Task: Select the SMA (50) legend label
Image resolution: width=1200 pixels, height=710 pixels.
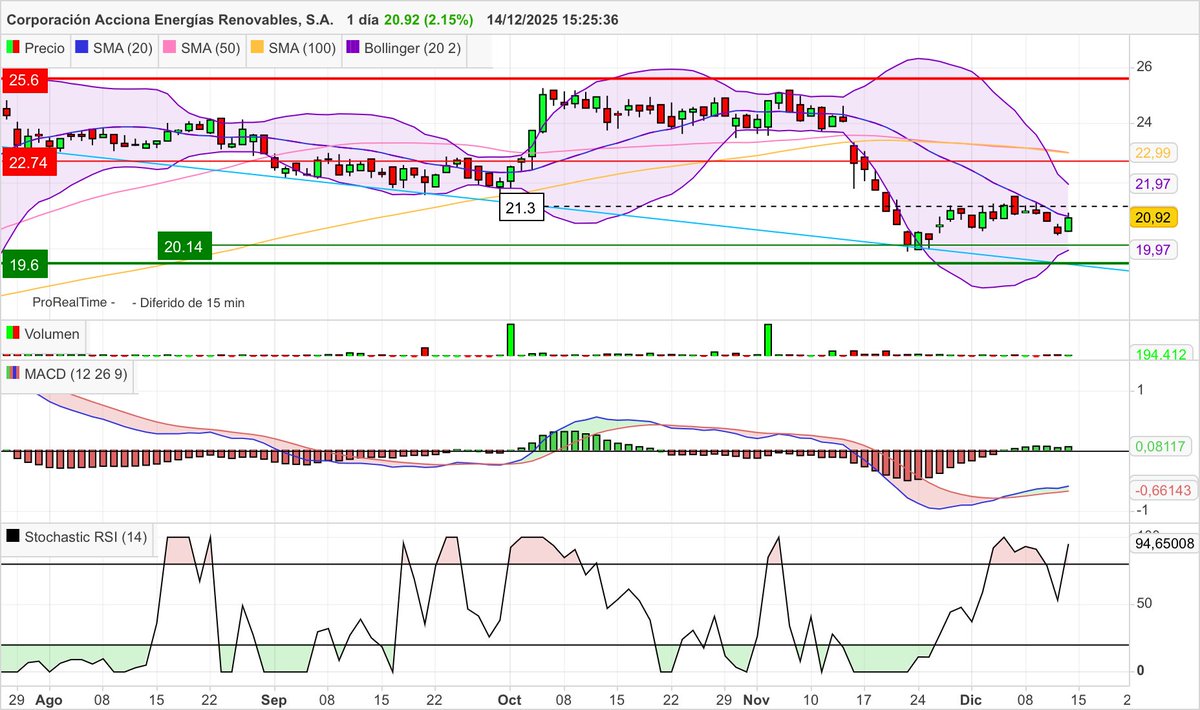Action: (211, 48)
